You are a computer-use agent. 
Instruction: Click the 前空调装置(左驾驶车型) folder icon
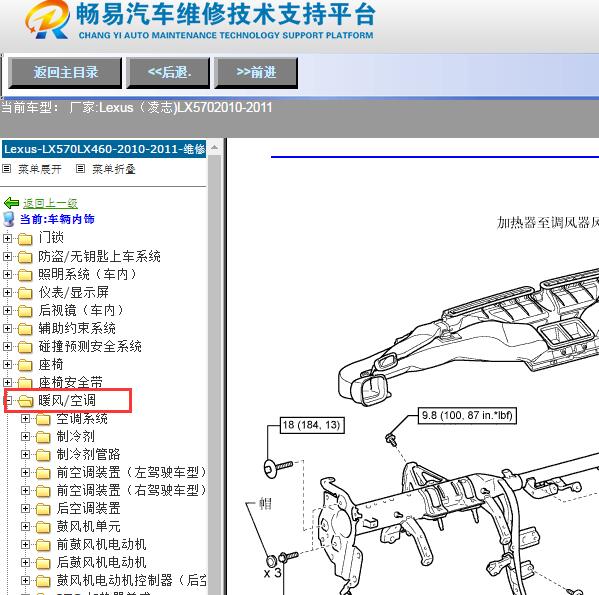click(x=43, y=473)
